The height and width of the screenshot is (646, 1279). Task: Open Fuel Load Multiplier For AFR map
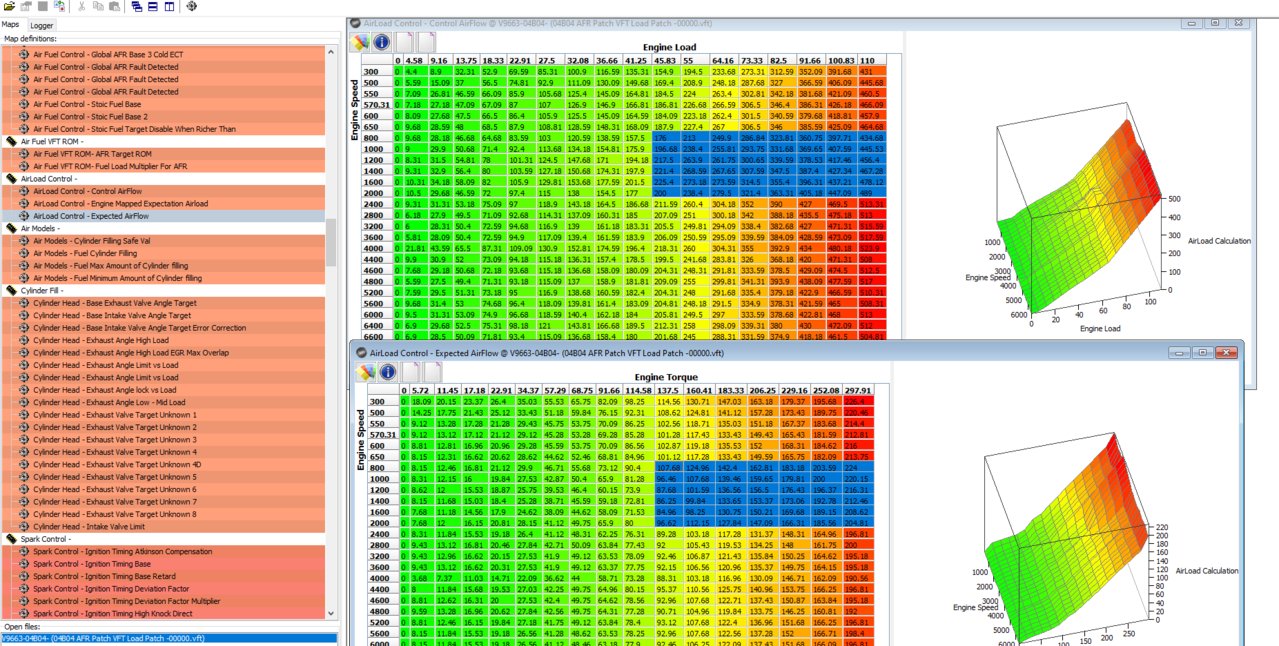[x=163, y=166]
